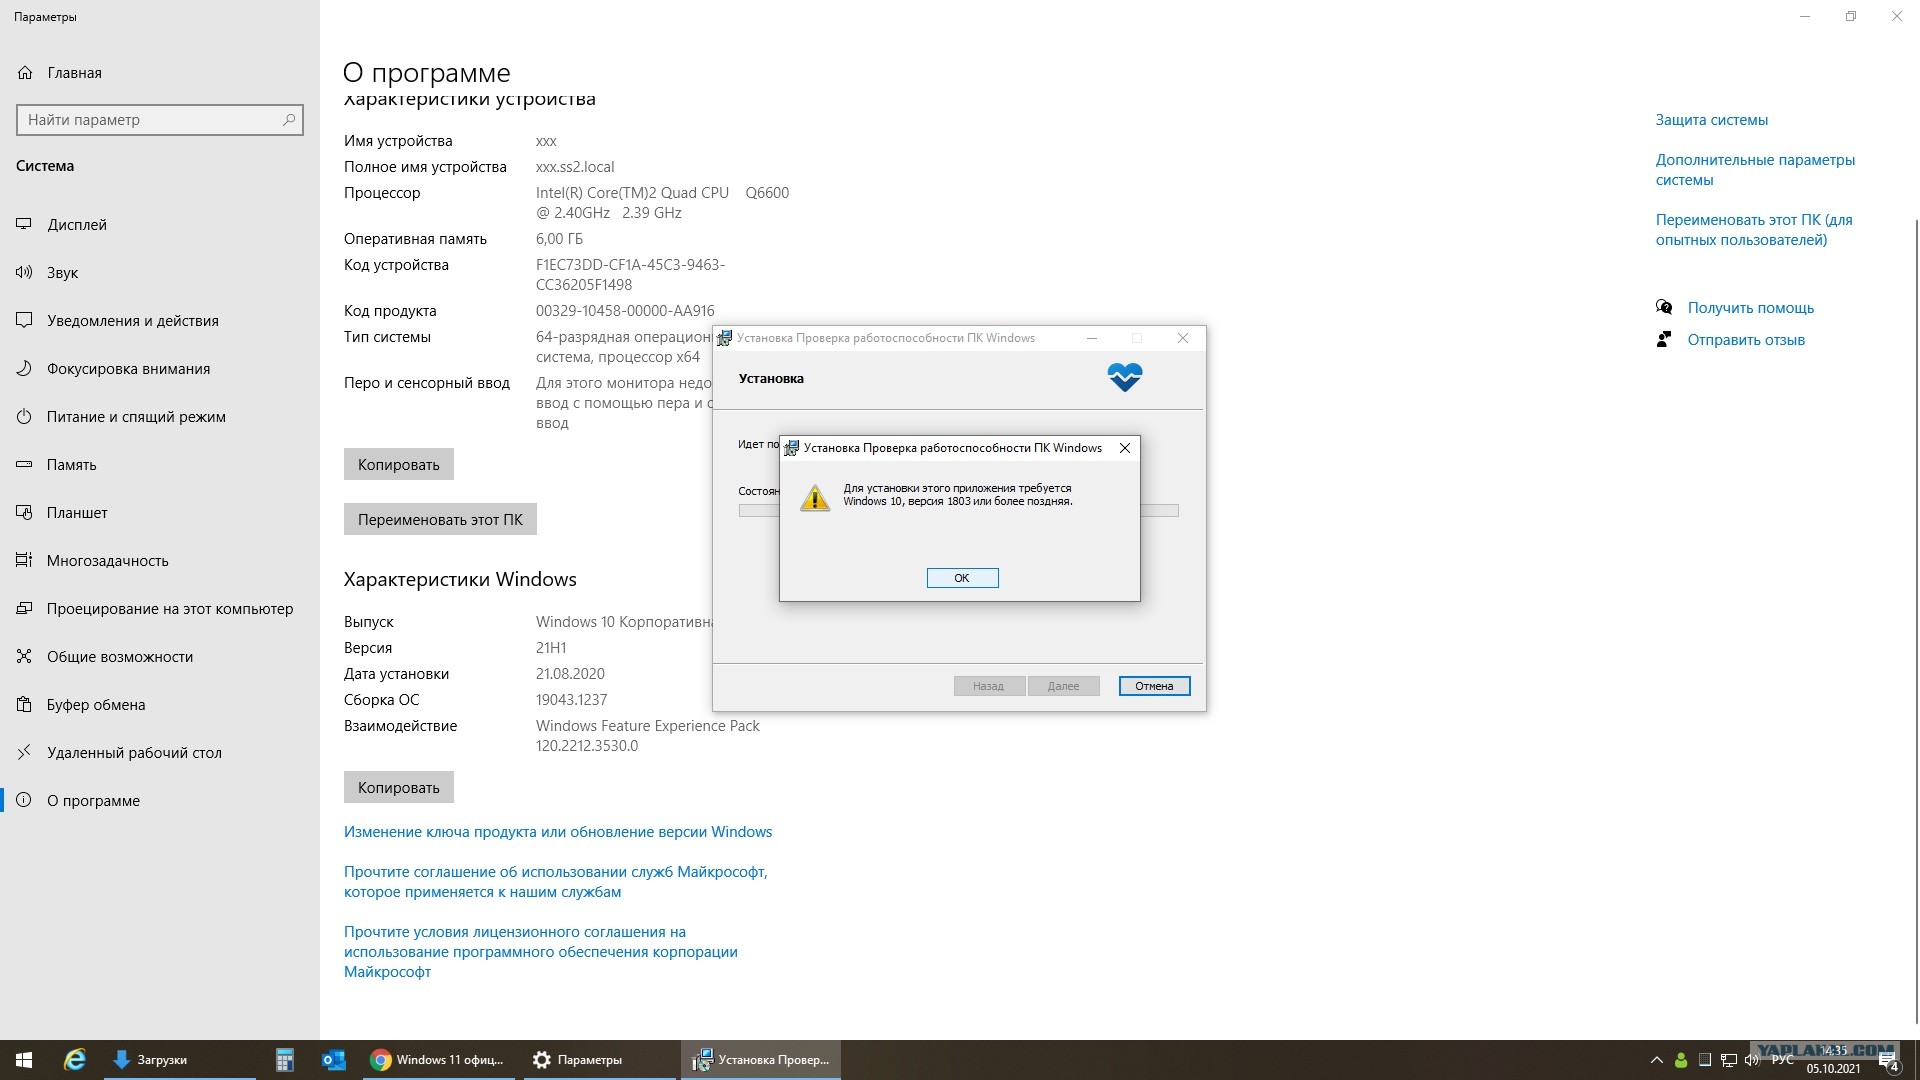The width and height of the screenshot is (1920, 1080).
Task: Open the Звук sound settings
Action: coord(62,273)
